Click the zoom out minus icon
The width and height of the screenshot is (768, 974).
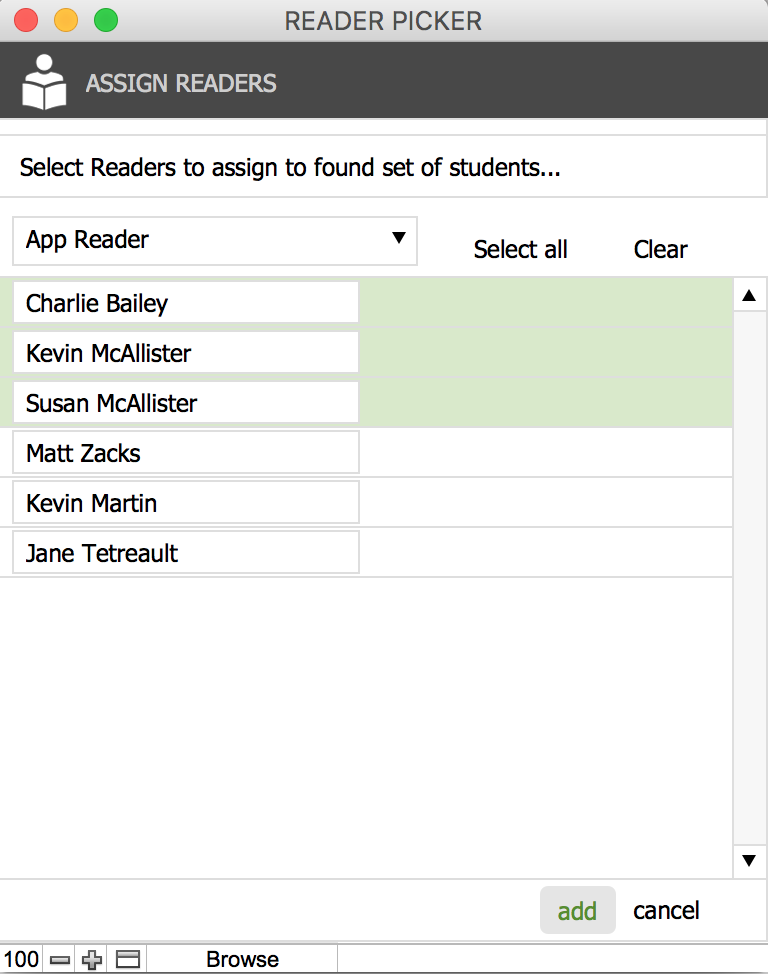[x=60, y=960]
